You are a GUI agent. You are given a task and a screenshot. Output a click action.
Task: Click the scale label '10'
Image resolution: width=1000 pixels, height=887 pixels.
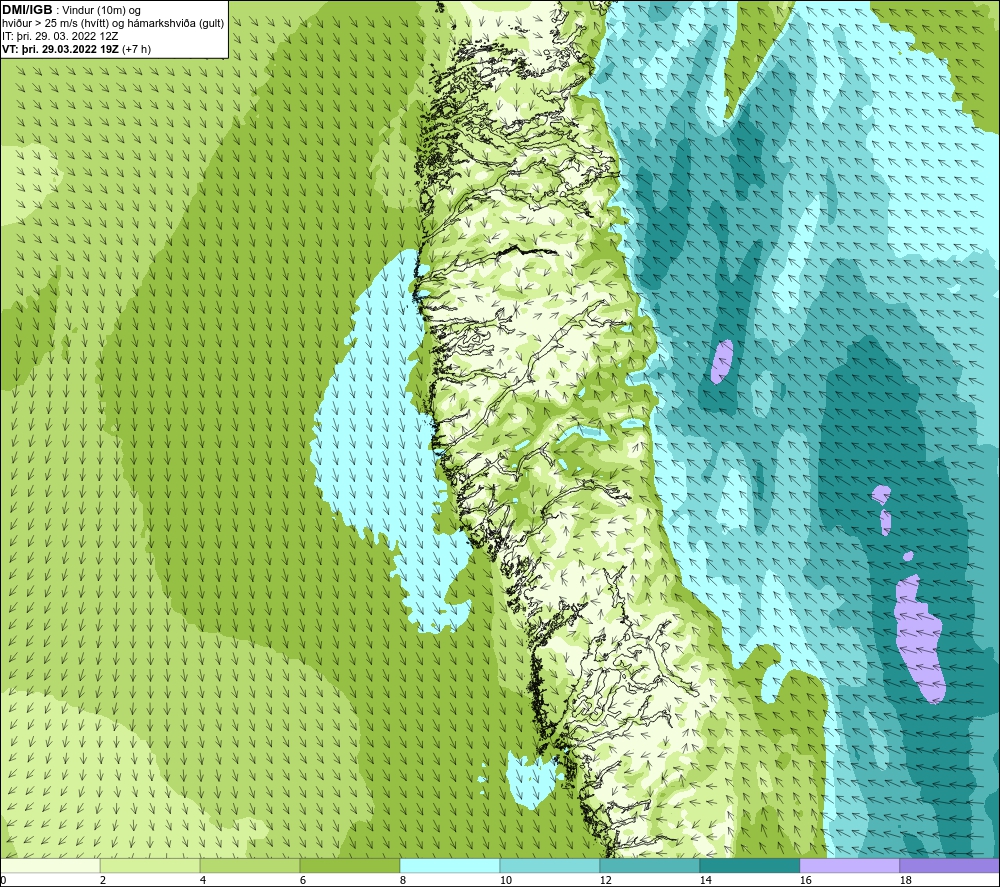click(x=505, y=880)
